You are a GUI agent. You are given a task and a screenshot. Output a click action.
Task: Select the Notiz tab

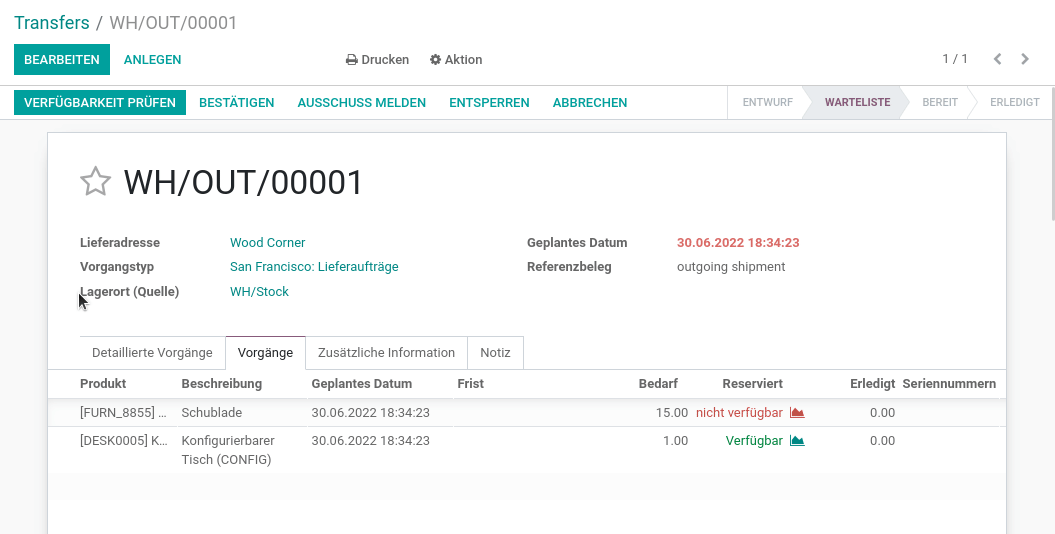pyautogui.click(x=495, y=352)
